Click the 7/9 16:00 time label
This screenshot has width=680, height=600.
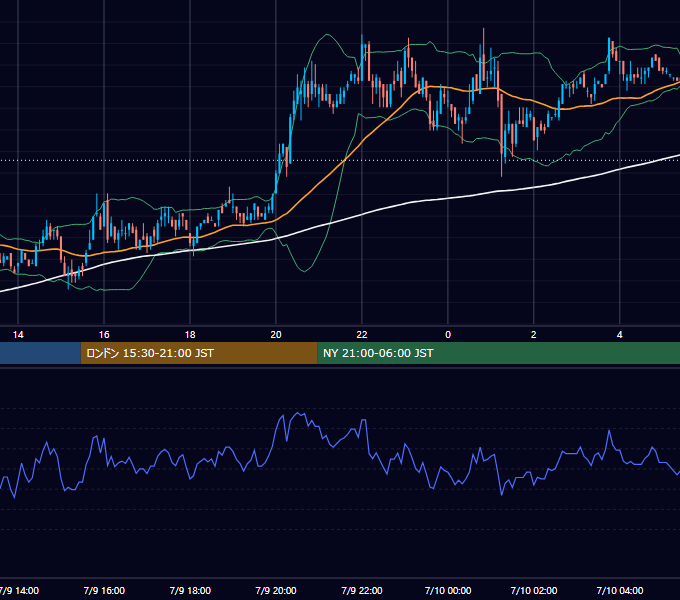(104, 590)
